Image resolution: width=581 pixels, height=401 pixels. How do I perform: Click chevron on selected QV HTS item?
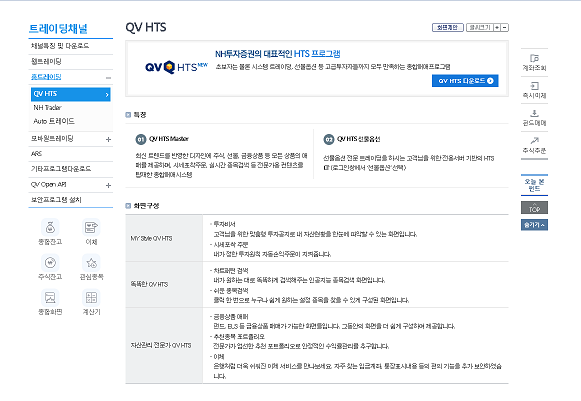107,95
